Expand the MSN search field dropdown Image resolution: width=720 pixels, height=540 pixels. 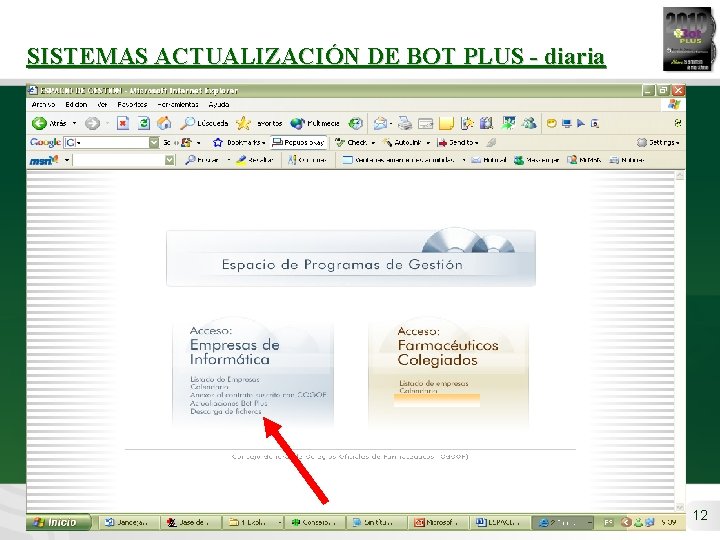[x=169, y=160]
